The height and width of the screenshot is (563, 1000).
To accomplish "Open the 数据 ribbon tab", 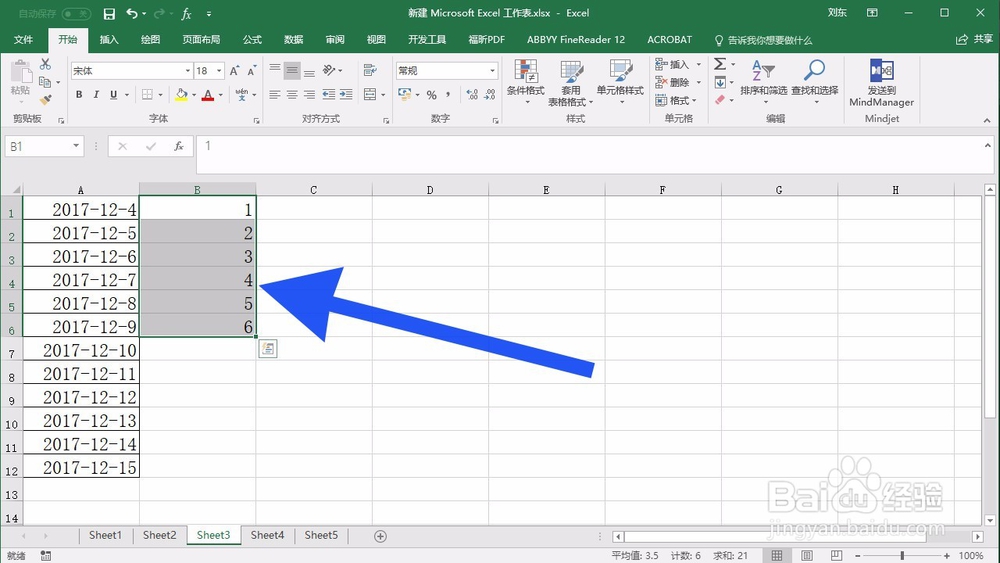I will [x=293, y=40].
